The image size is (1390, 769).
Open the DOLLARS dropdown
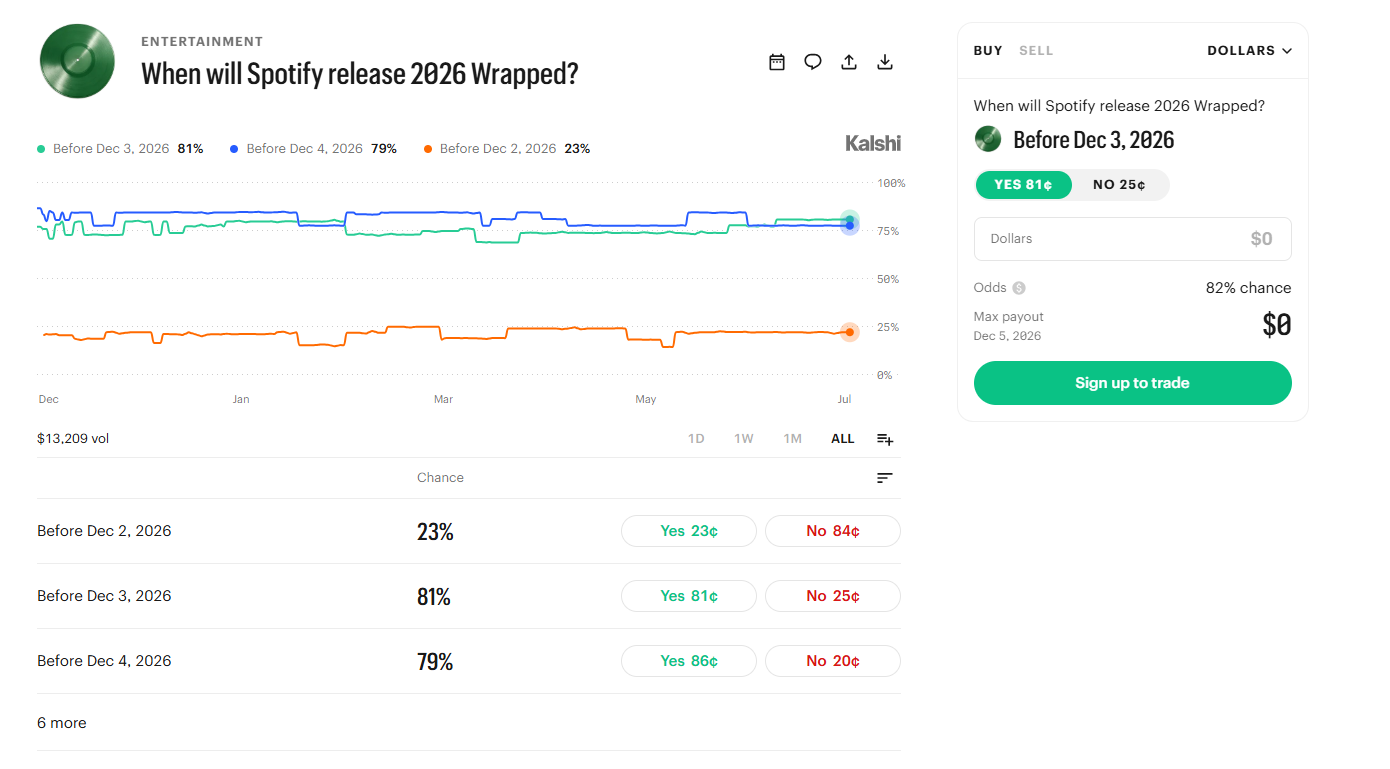(x=1249, y=50)
